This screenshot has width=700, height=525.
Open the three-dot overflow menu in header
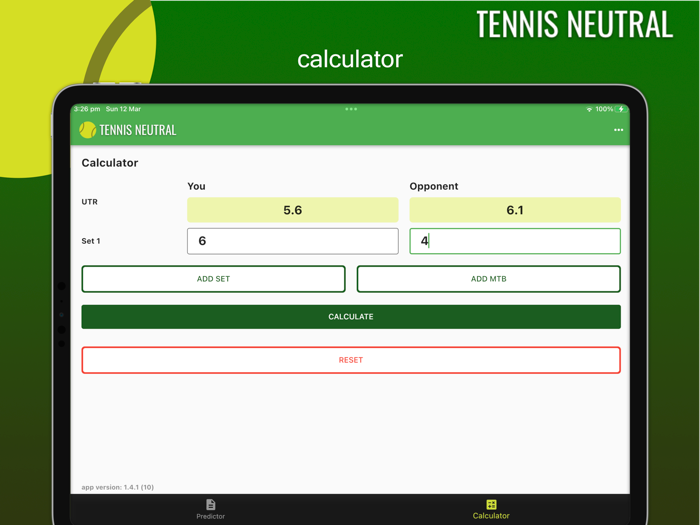(618, 130)
